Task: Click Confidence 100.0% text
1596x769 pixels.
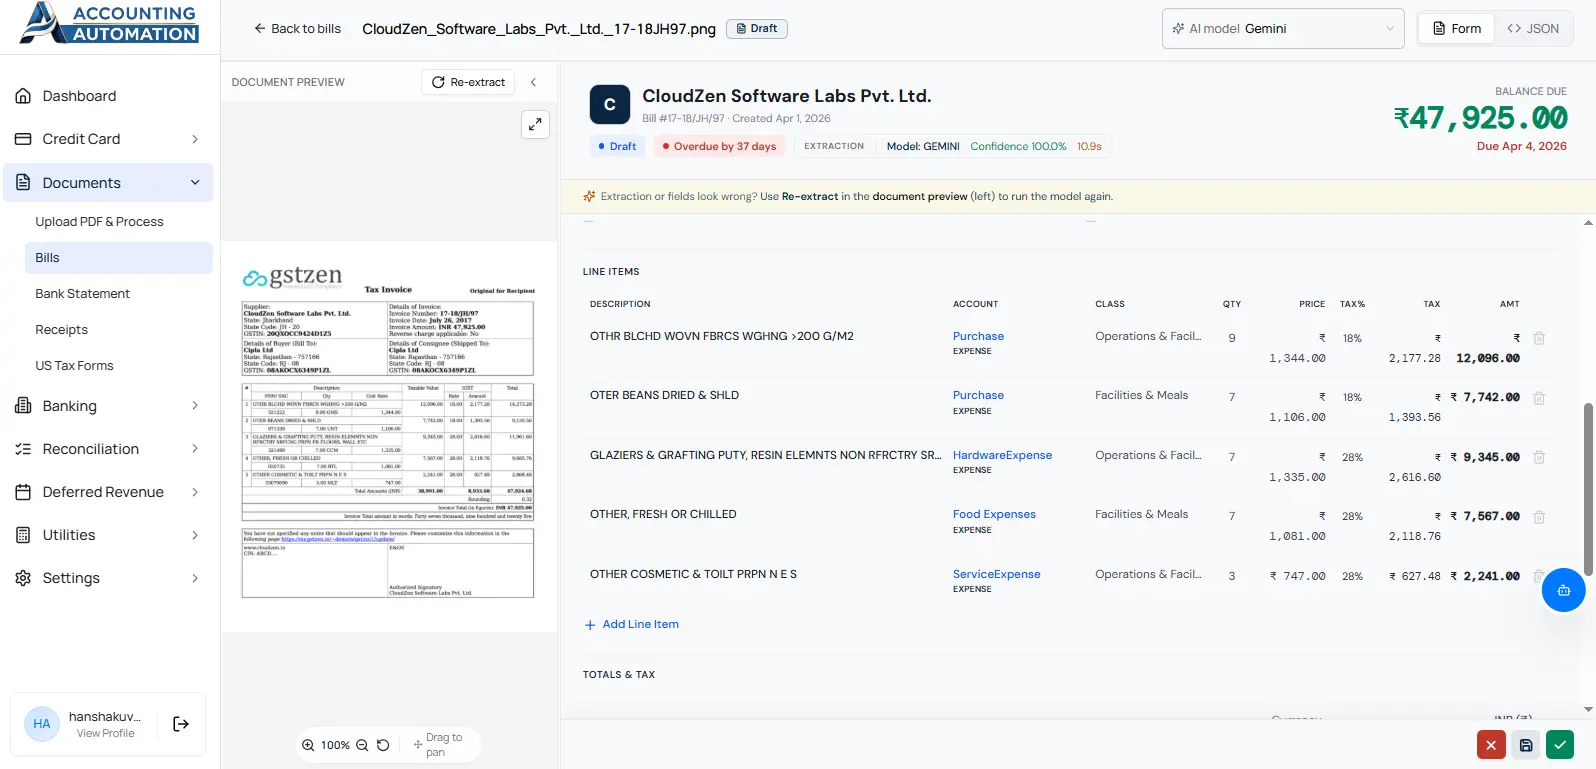Action: 1018,146
